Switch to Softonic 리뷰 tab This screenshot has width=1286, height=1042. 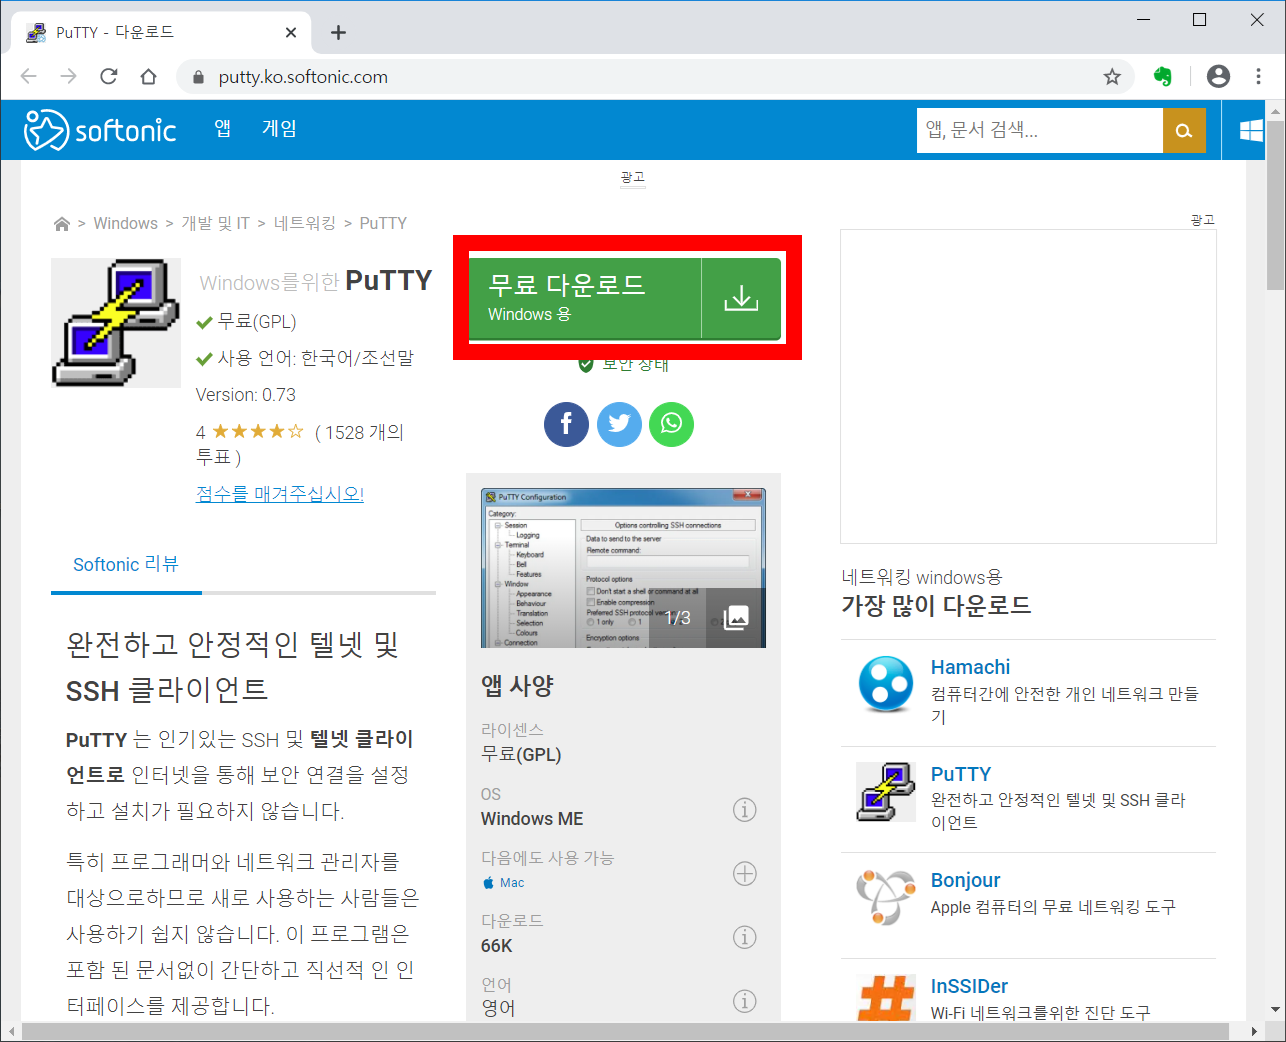tap(126, 565)
